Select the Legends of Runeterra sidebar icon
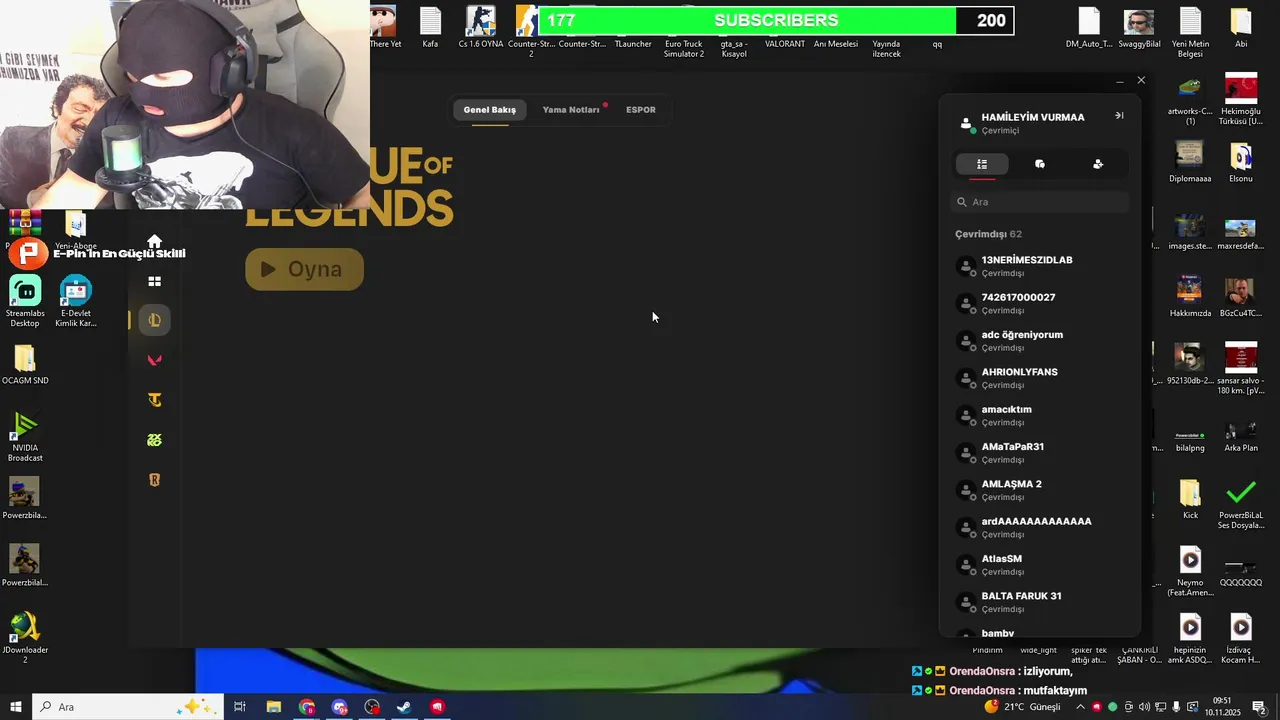The height and width of the screenshot is (720, 1280). pyautogui.click(x=154, y=480)
